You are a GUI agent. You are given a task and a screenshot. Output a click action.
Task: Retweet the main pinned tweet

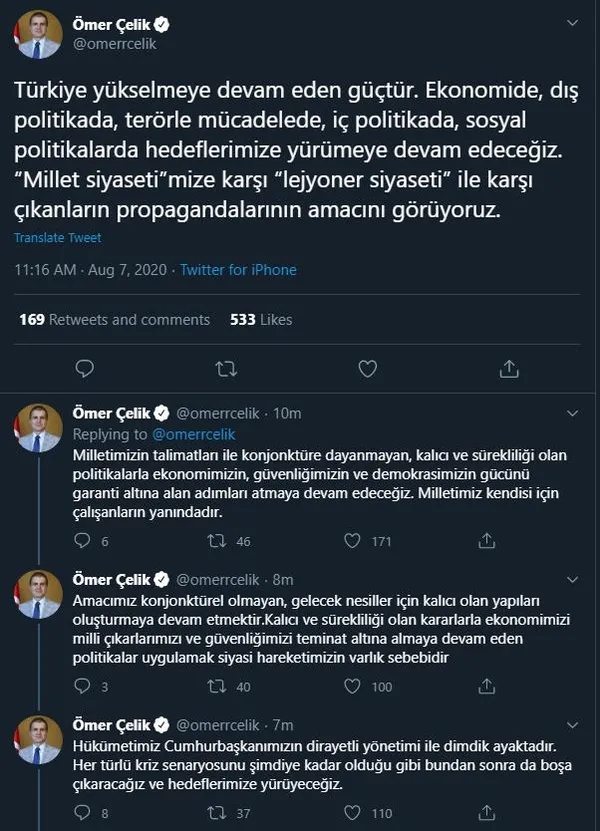[225, 369]
